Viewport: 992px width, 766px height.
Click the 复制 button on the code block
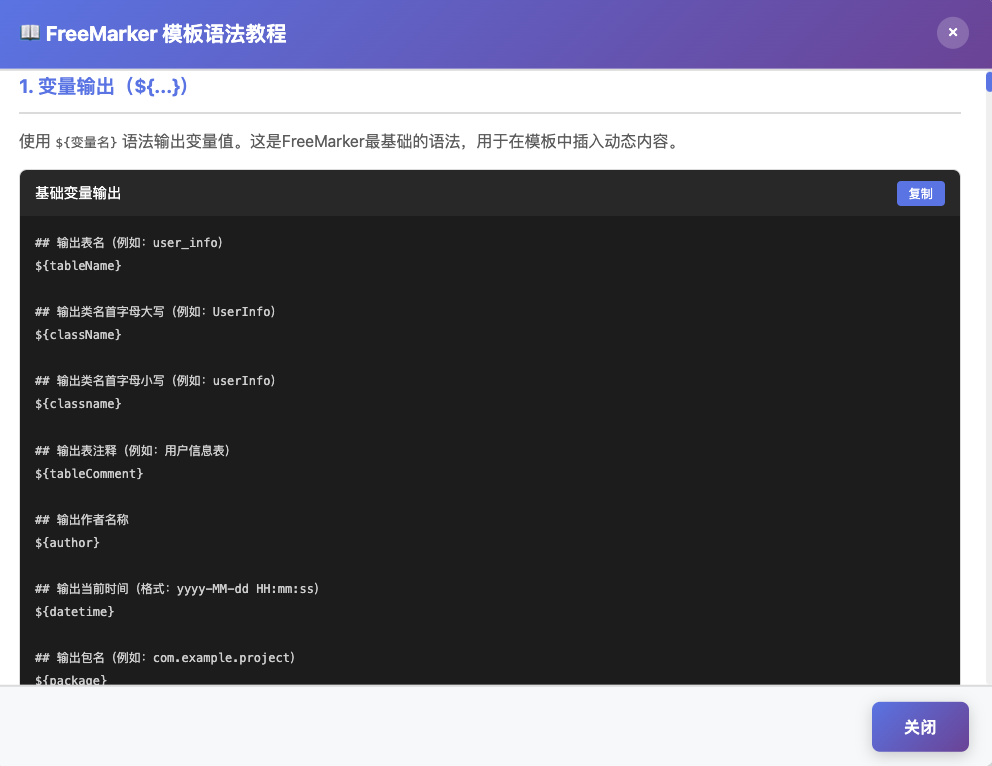[x=920, y=193]
